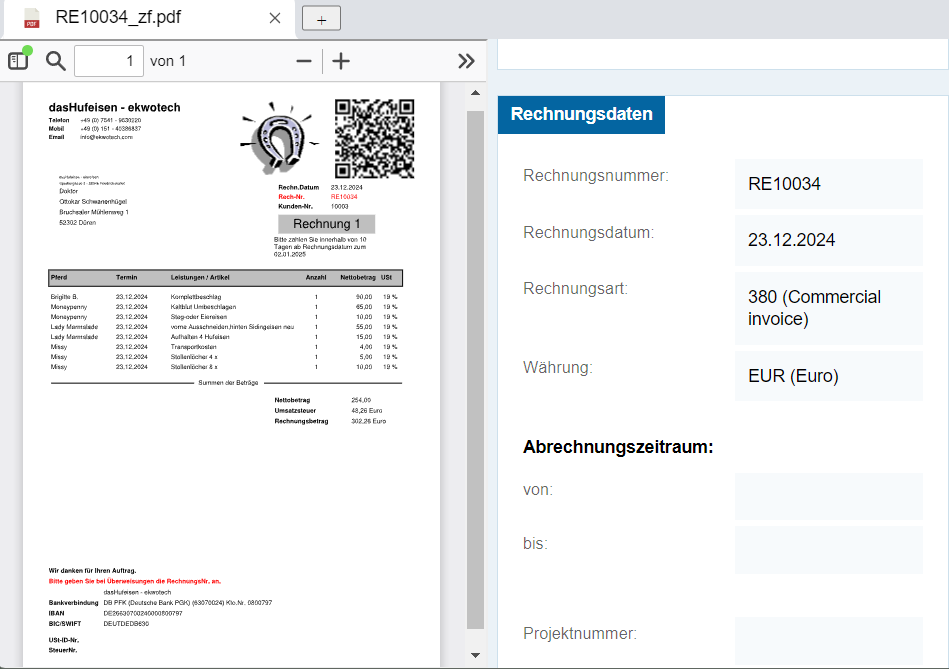Viewport: 949px width, 669px height.
Task: Open the PDF viewer tools menu
Action: tap(466, 61)
